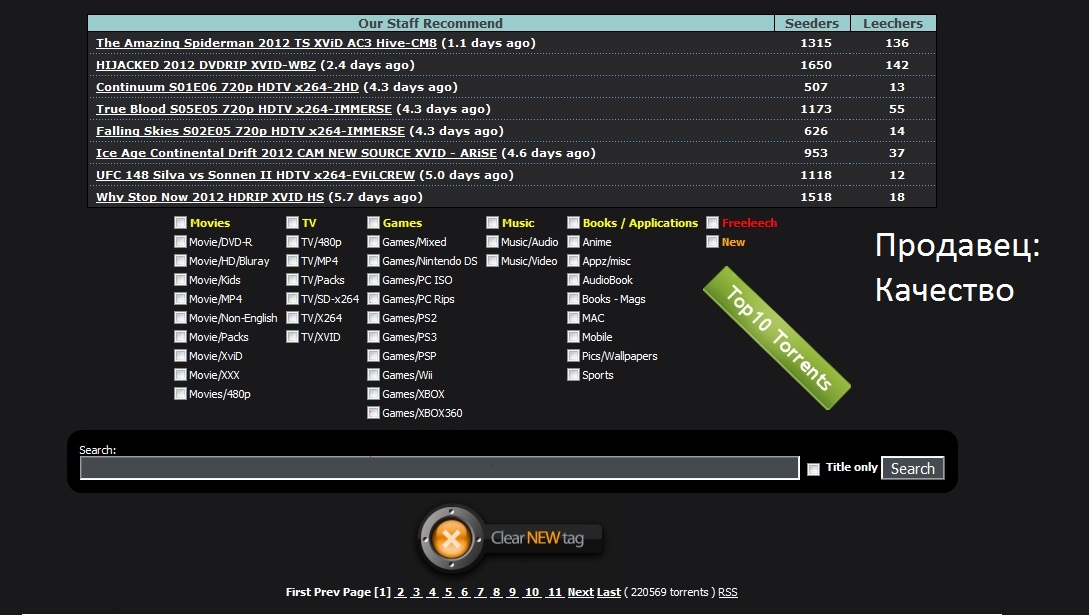Enable the Games category checkbox
This screenshot has height=615, width=1089.
click(x=374, y=223)
